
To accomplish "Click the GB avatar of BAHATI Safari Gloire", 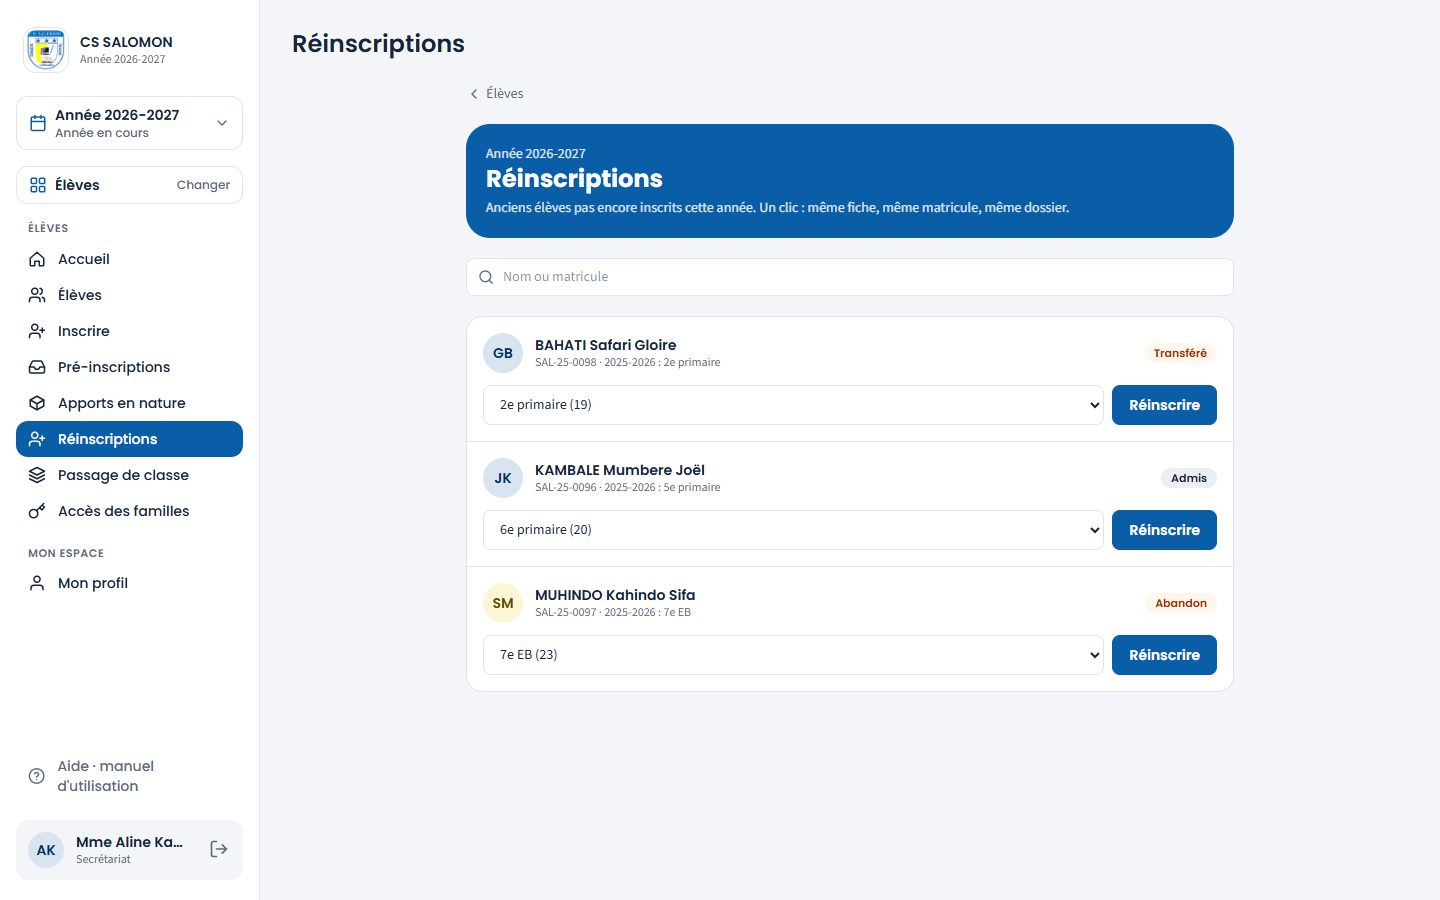I will (503, 353).
